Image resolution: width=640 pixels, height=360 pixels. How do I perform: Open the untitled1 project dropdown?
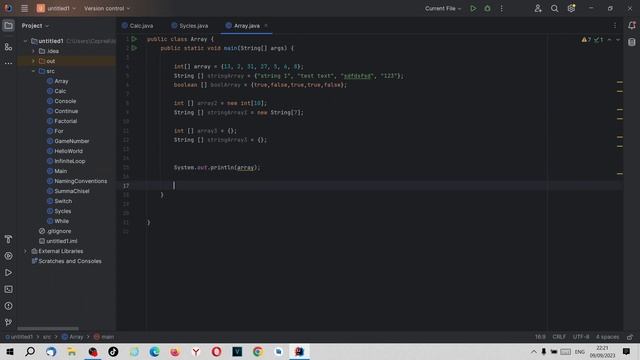[56, 8]
